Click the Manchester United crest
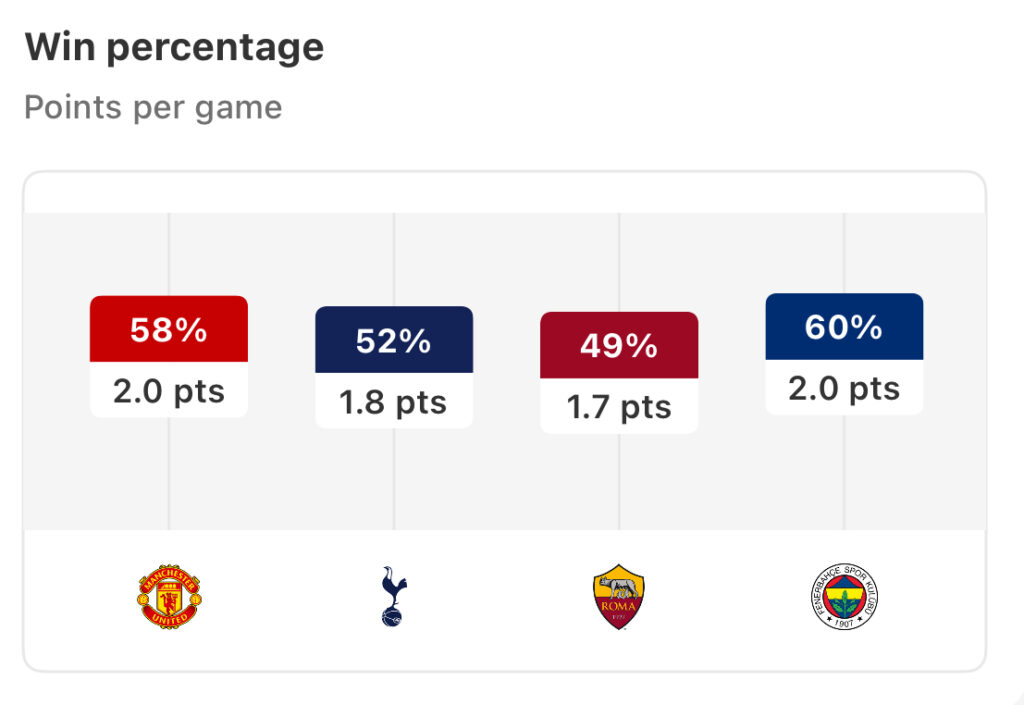Image resolution: width=1024 pixels, height=705 pixels. (169, 597)
